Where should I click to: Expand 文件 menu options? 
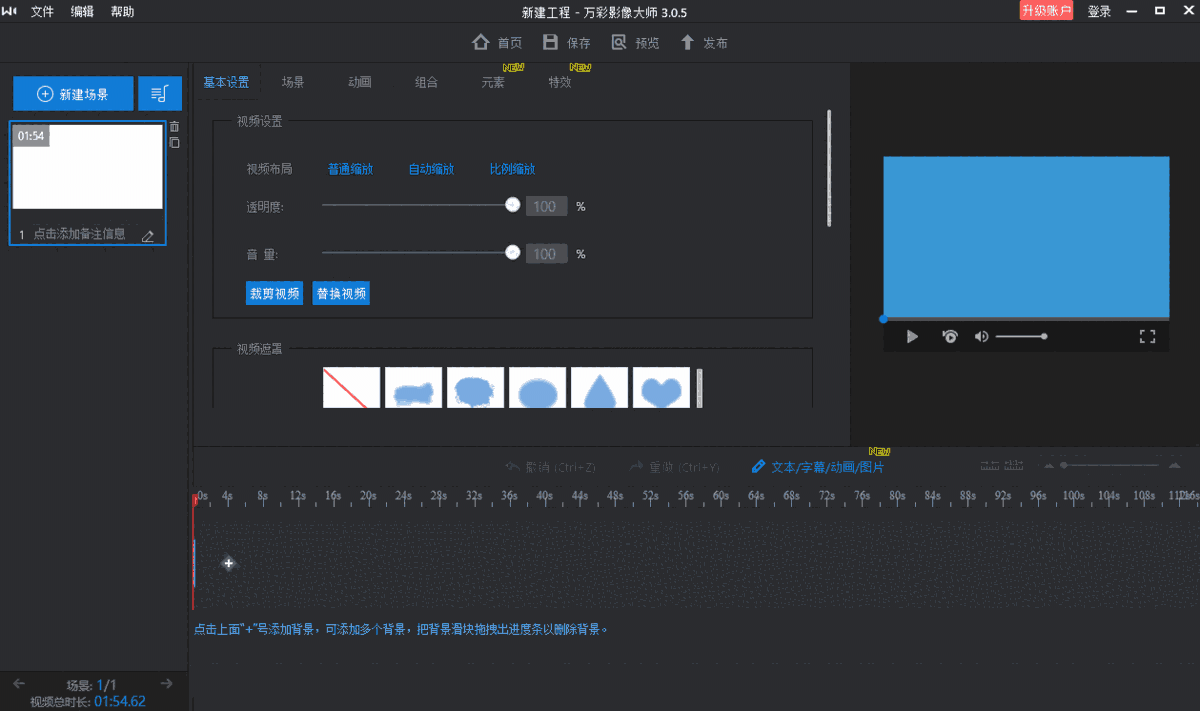point(42,11)
